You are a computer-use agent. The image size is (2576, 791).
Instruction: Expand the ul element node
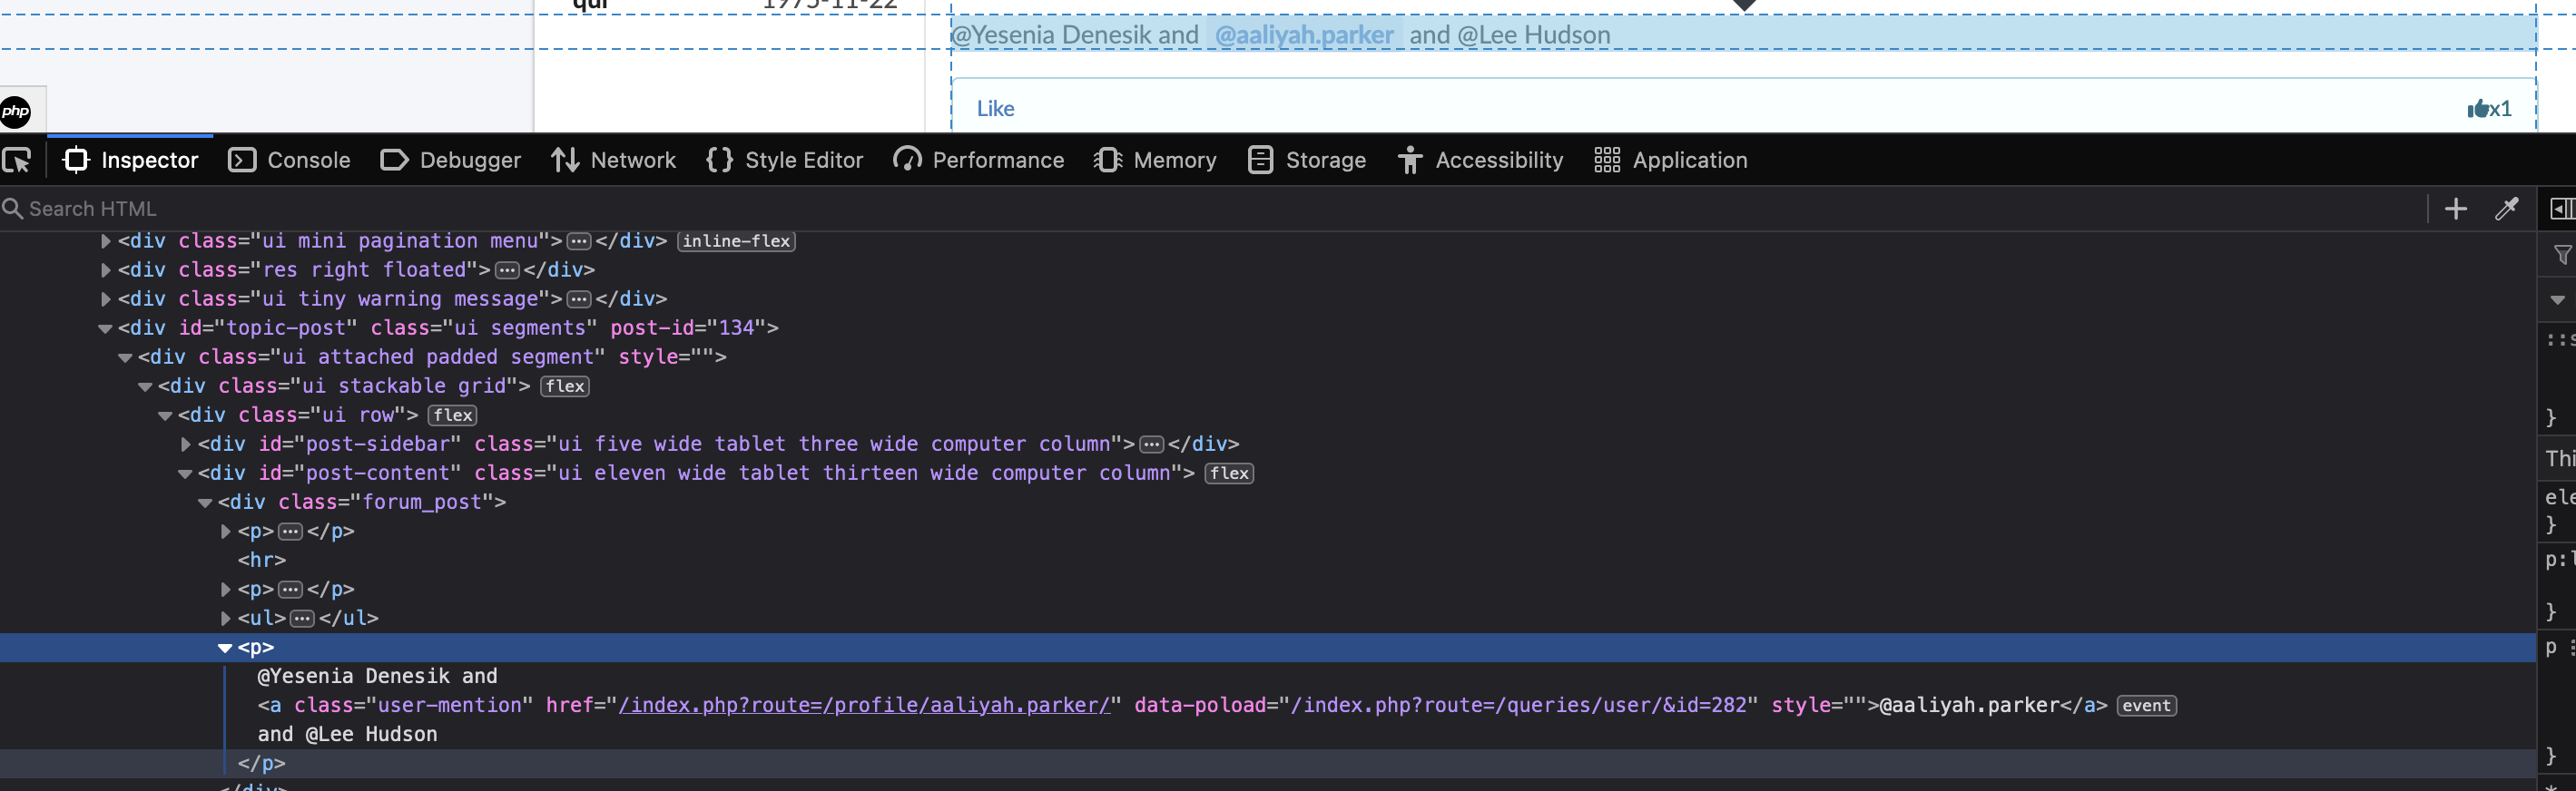point(225,618)
